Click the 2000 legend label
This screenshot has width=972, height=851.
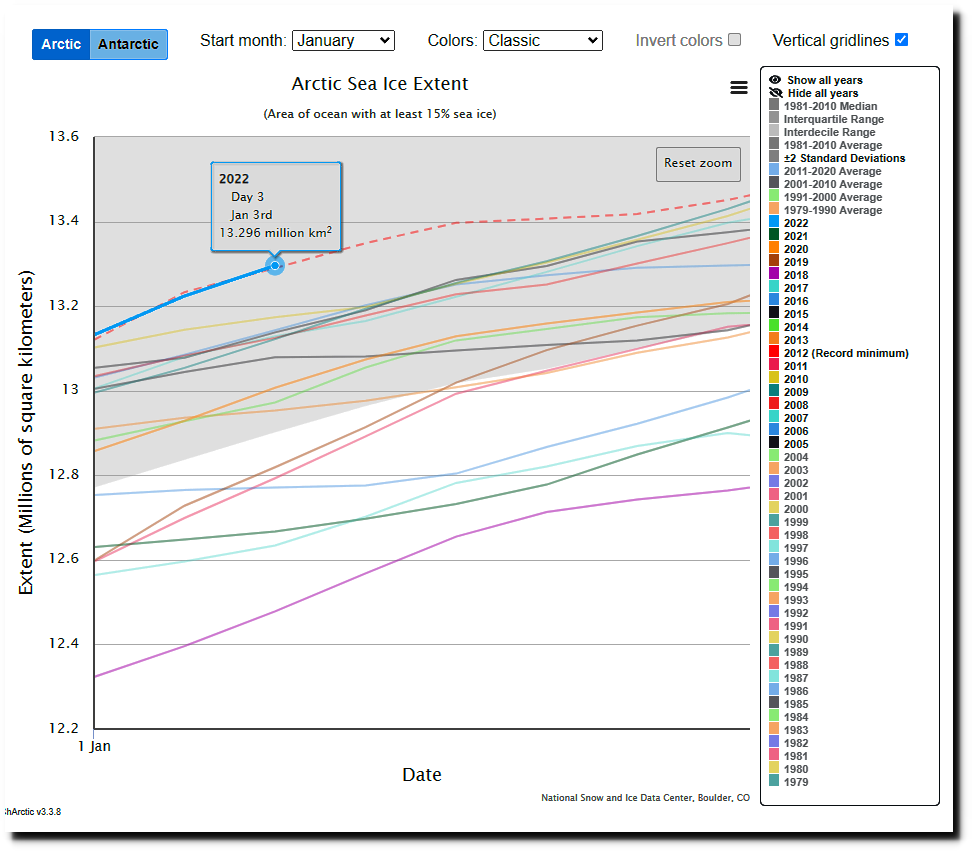point(796,509)
